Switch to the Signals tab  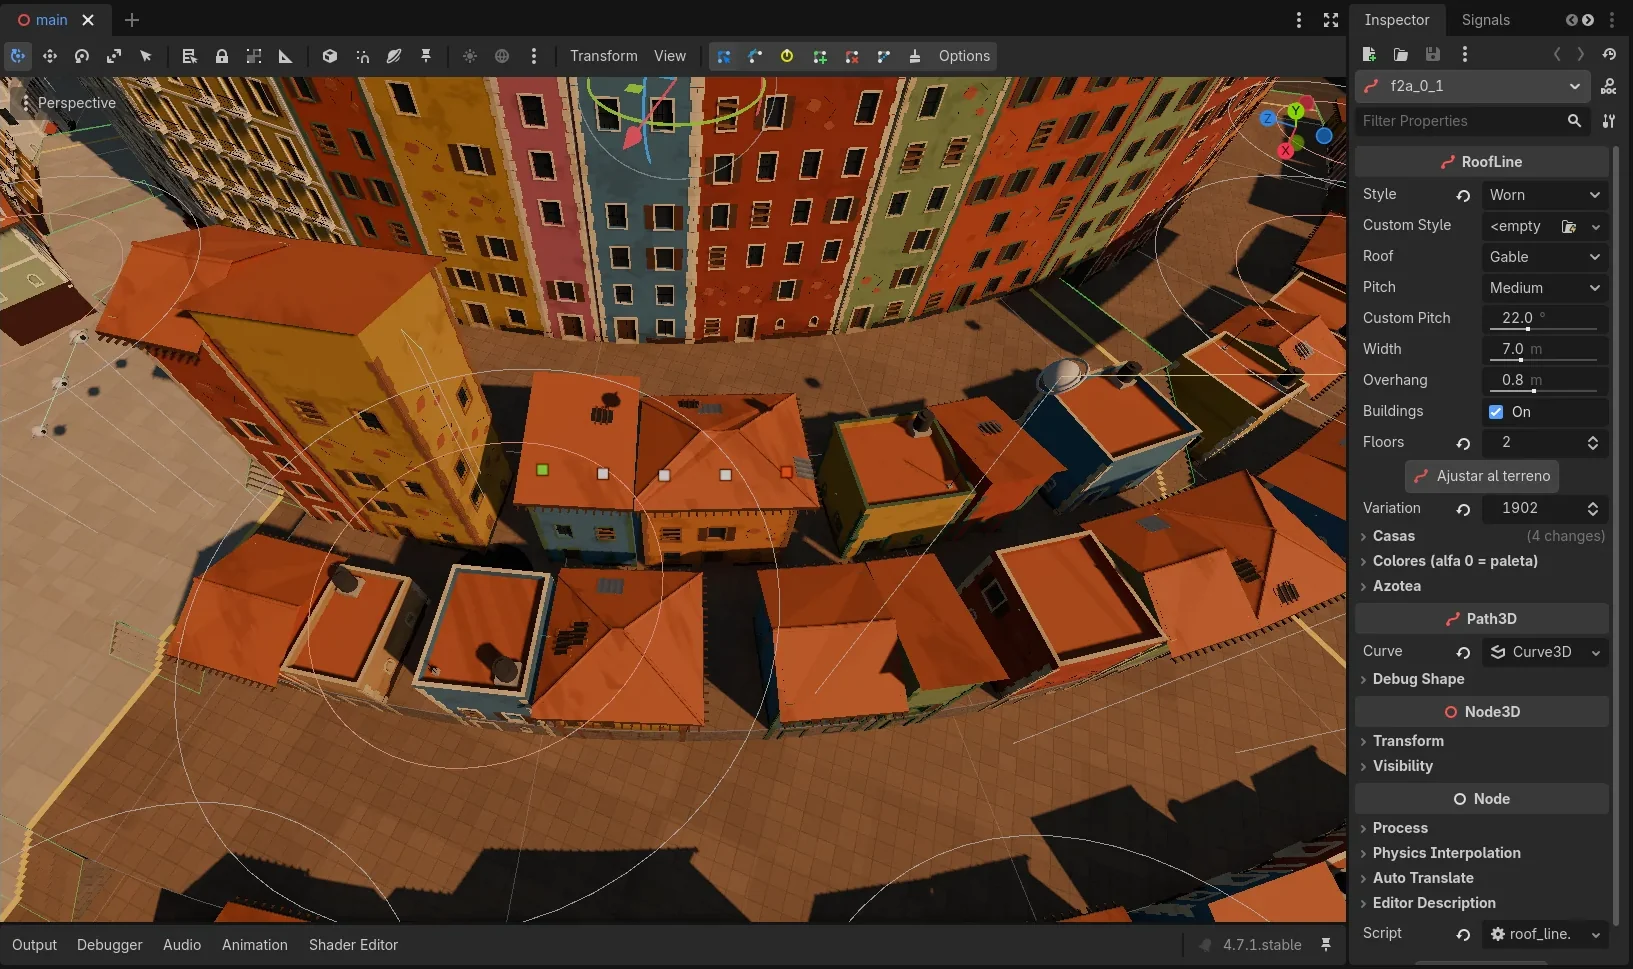(x=1485, y=20)
